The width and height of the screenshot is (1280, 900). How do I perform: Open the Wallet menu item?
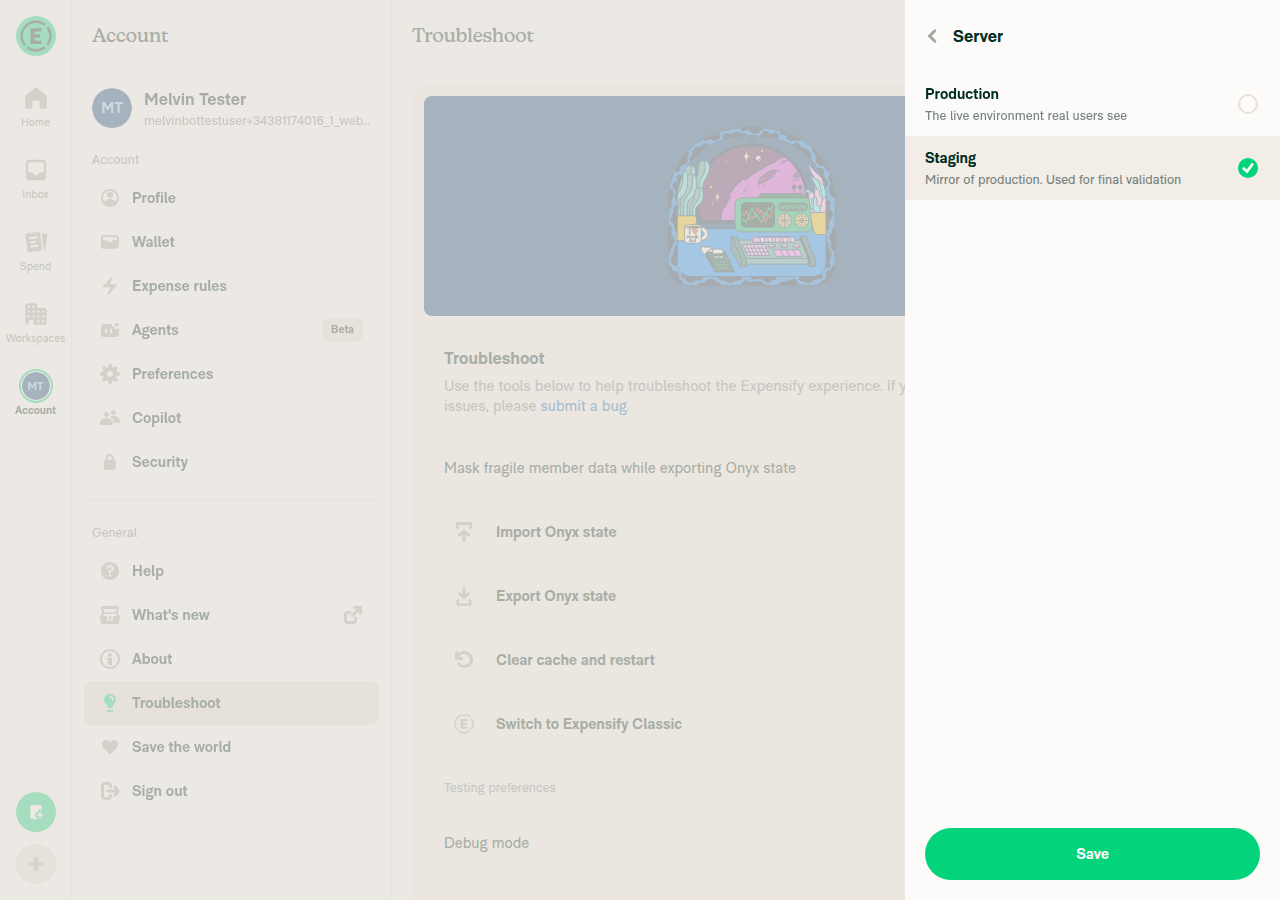coord(232,242)
